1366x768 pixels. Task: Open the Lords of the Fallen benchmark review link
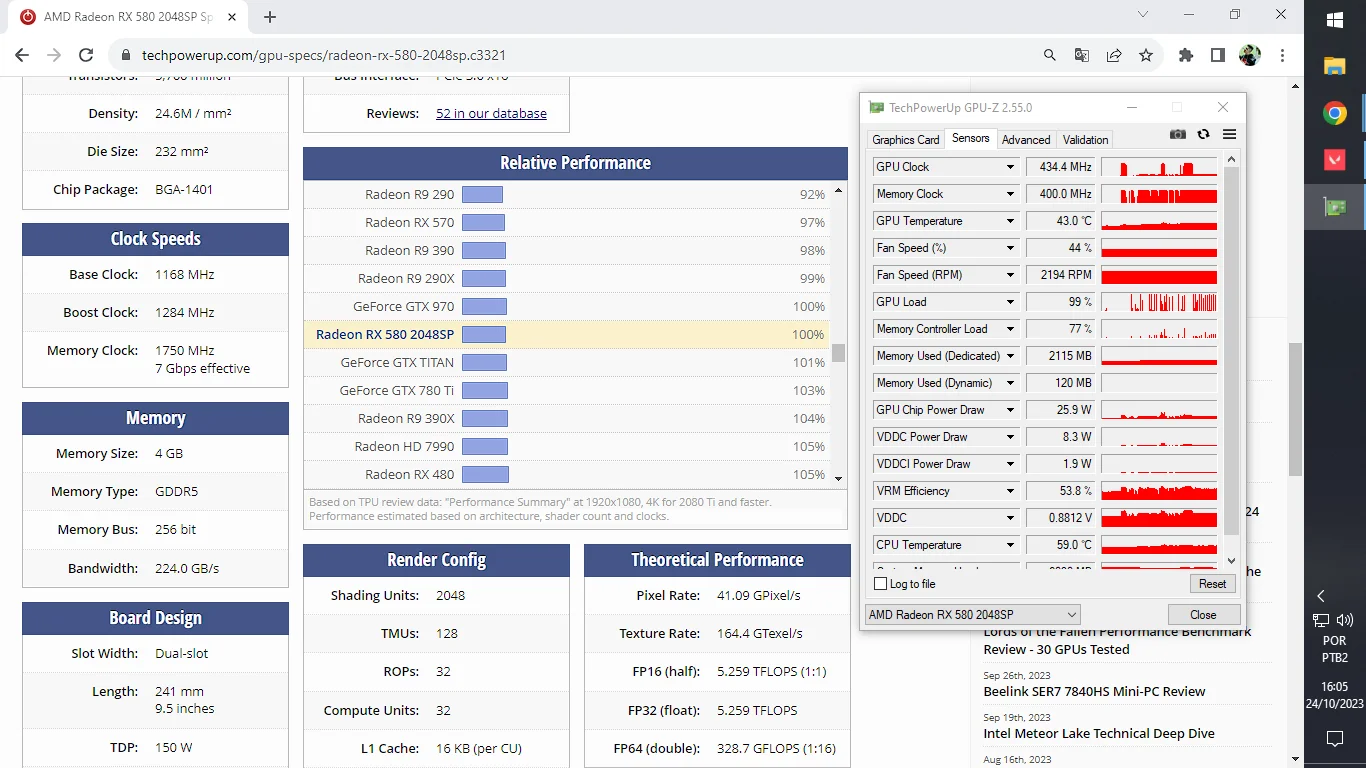coord(1117,640)
